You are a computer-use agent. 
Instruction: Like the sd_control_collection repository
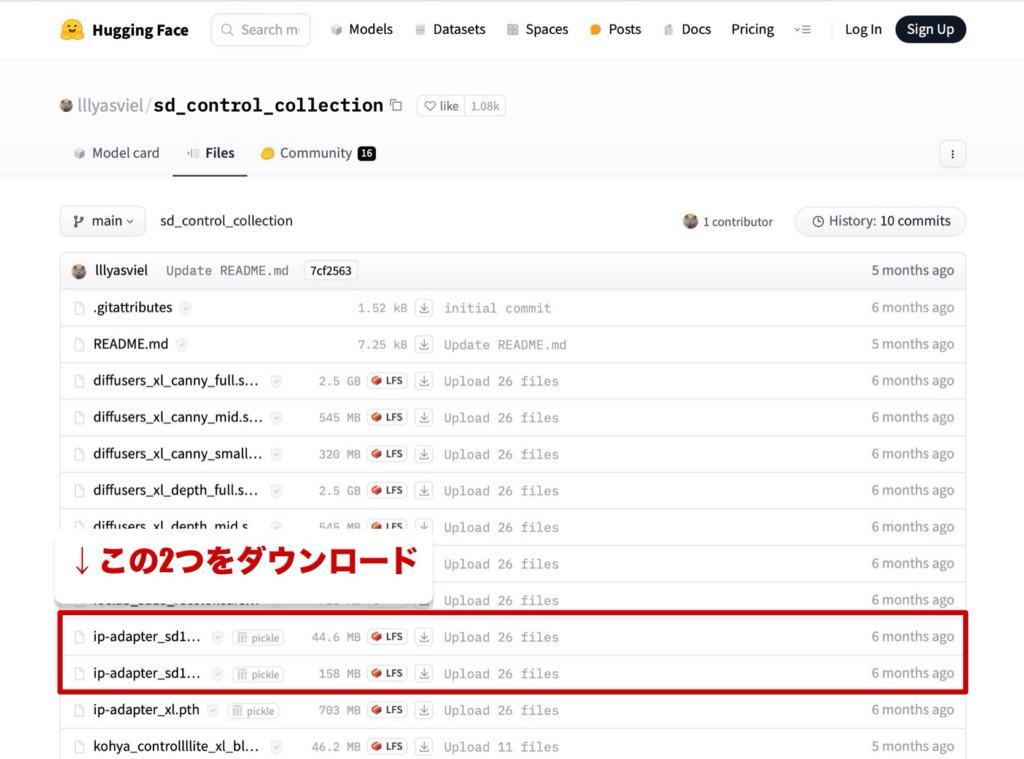[x=440, y=106]
